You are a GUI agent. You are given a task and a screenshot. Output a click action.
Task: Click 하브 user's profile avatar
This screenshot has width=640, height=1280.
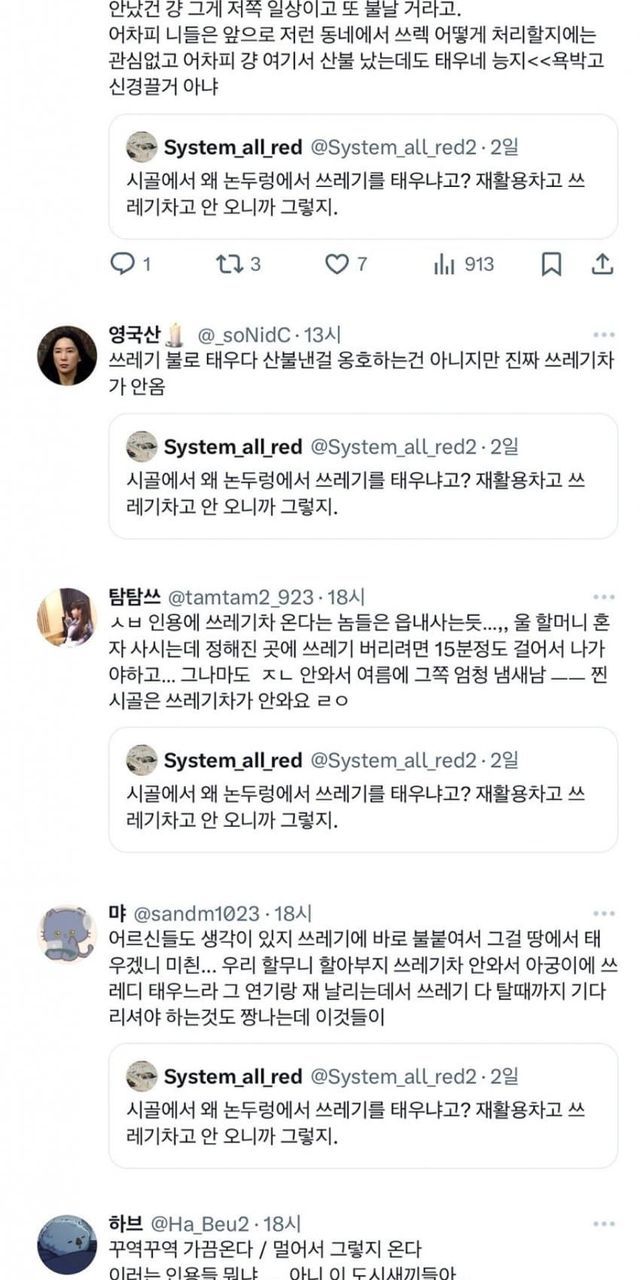coord(67,1244)
